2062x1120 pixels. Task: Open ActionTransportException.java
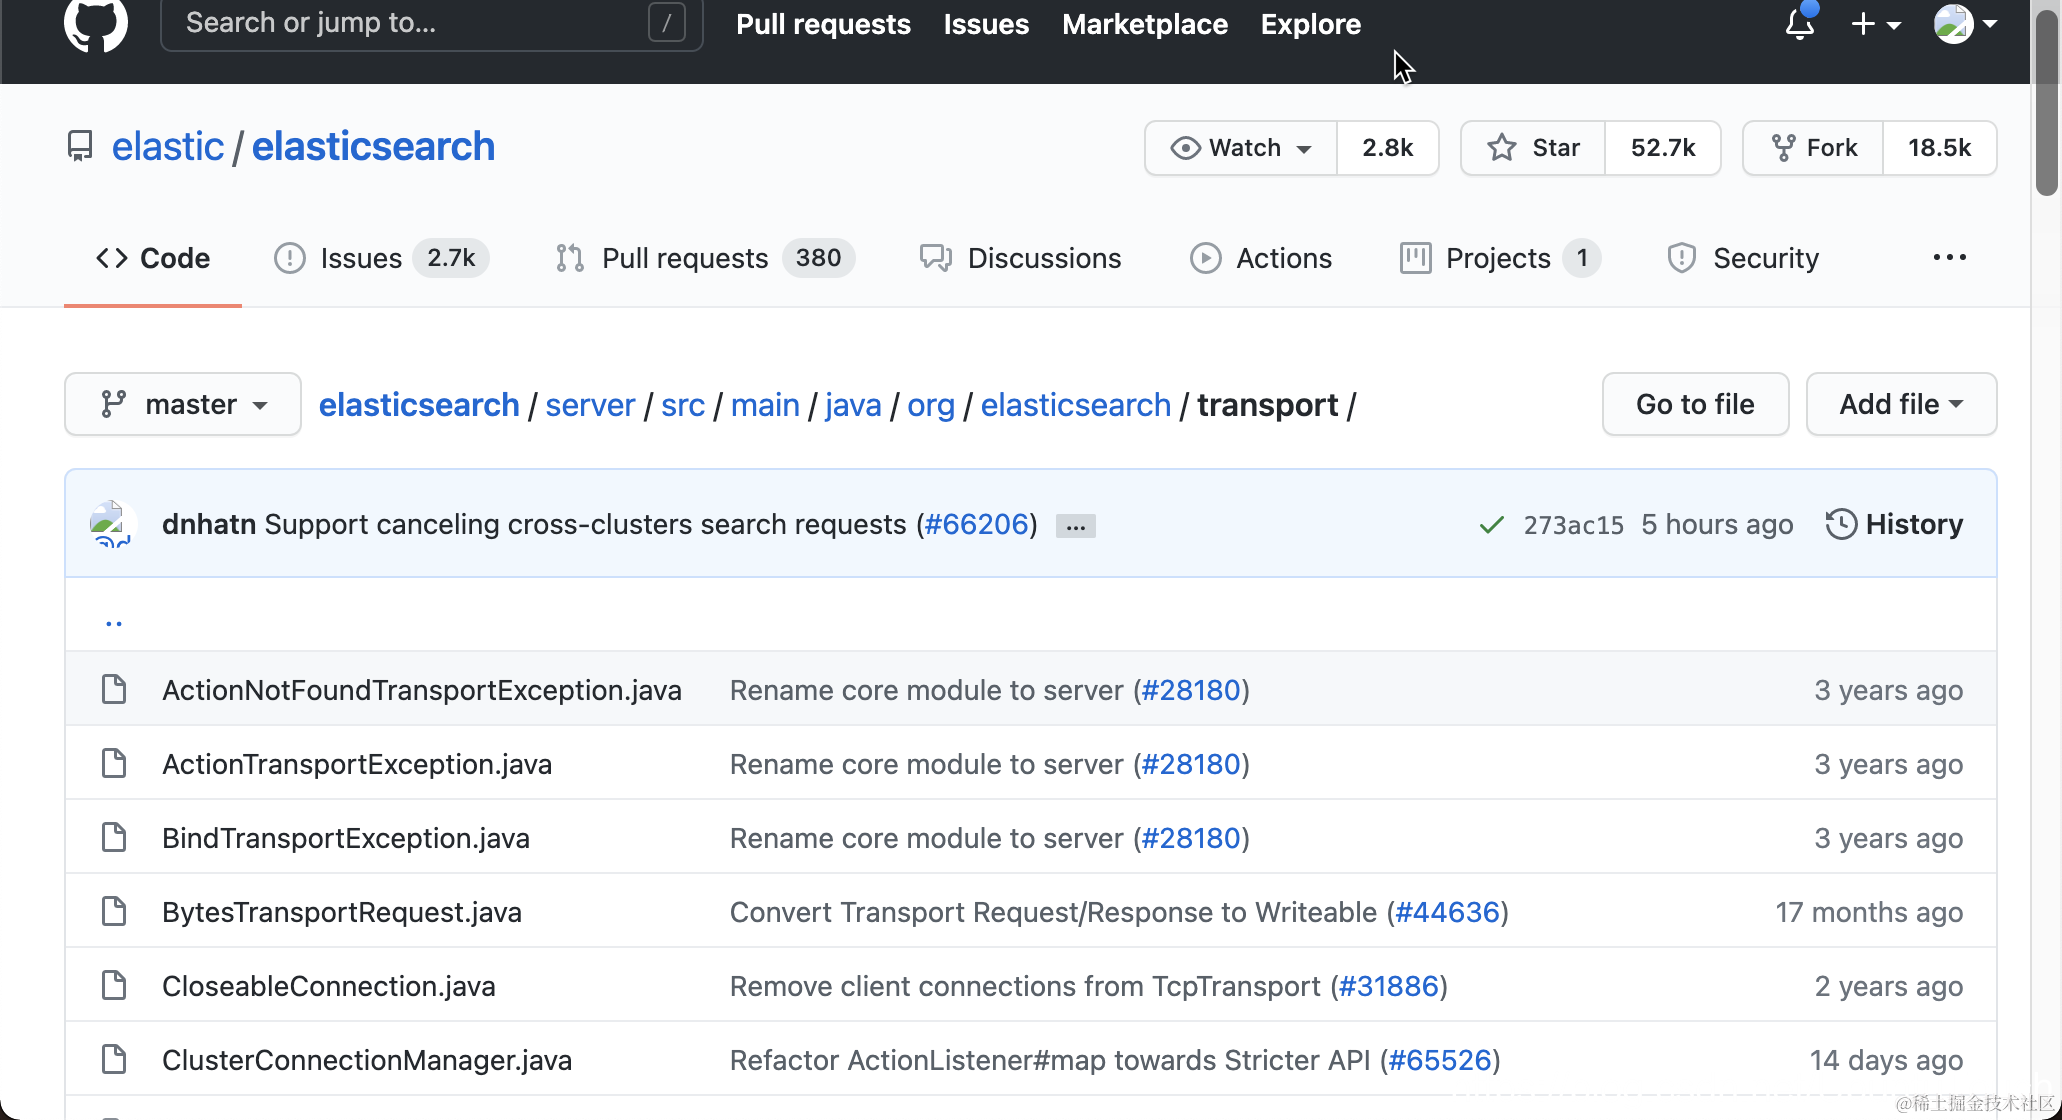point(357,764)
